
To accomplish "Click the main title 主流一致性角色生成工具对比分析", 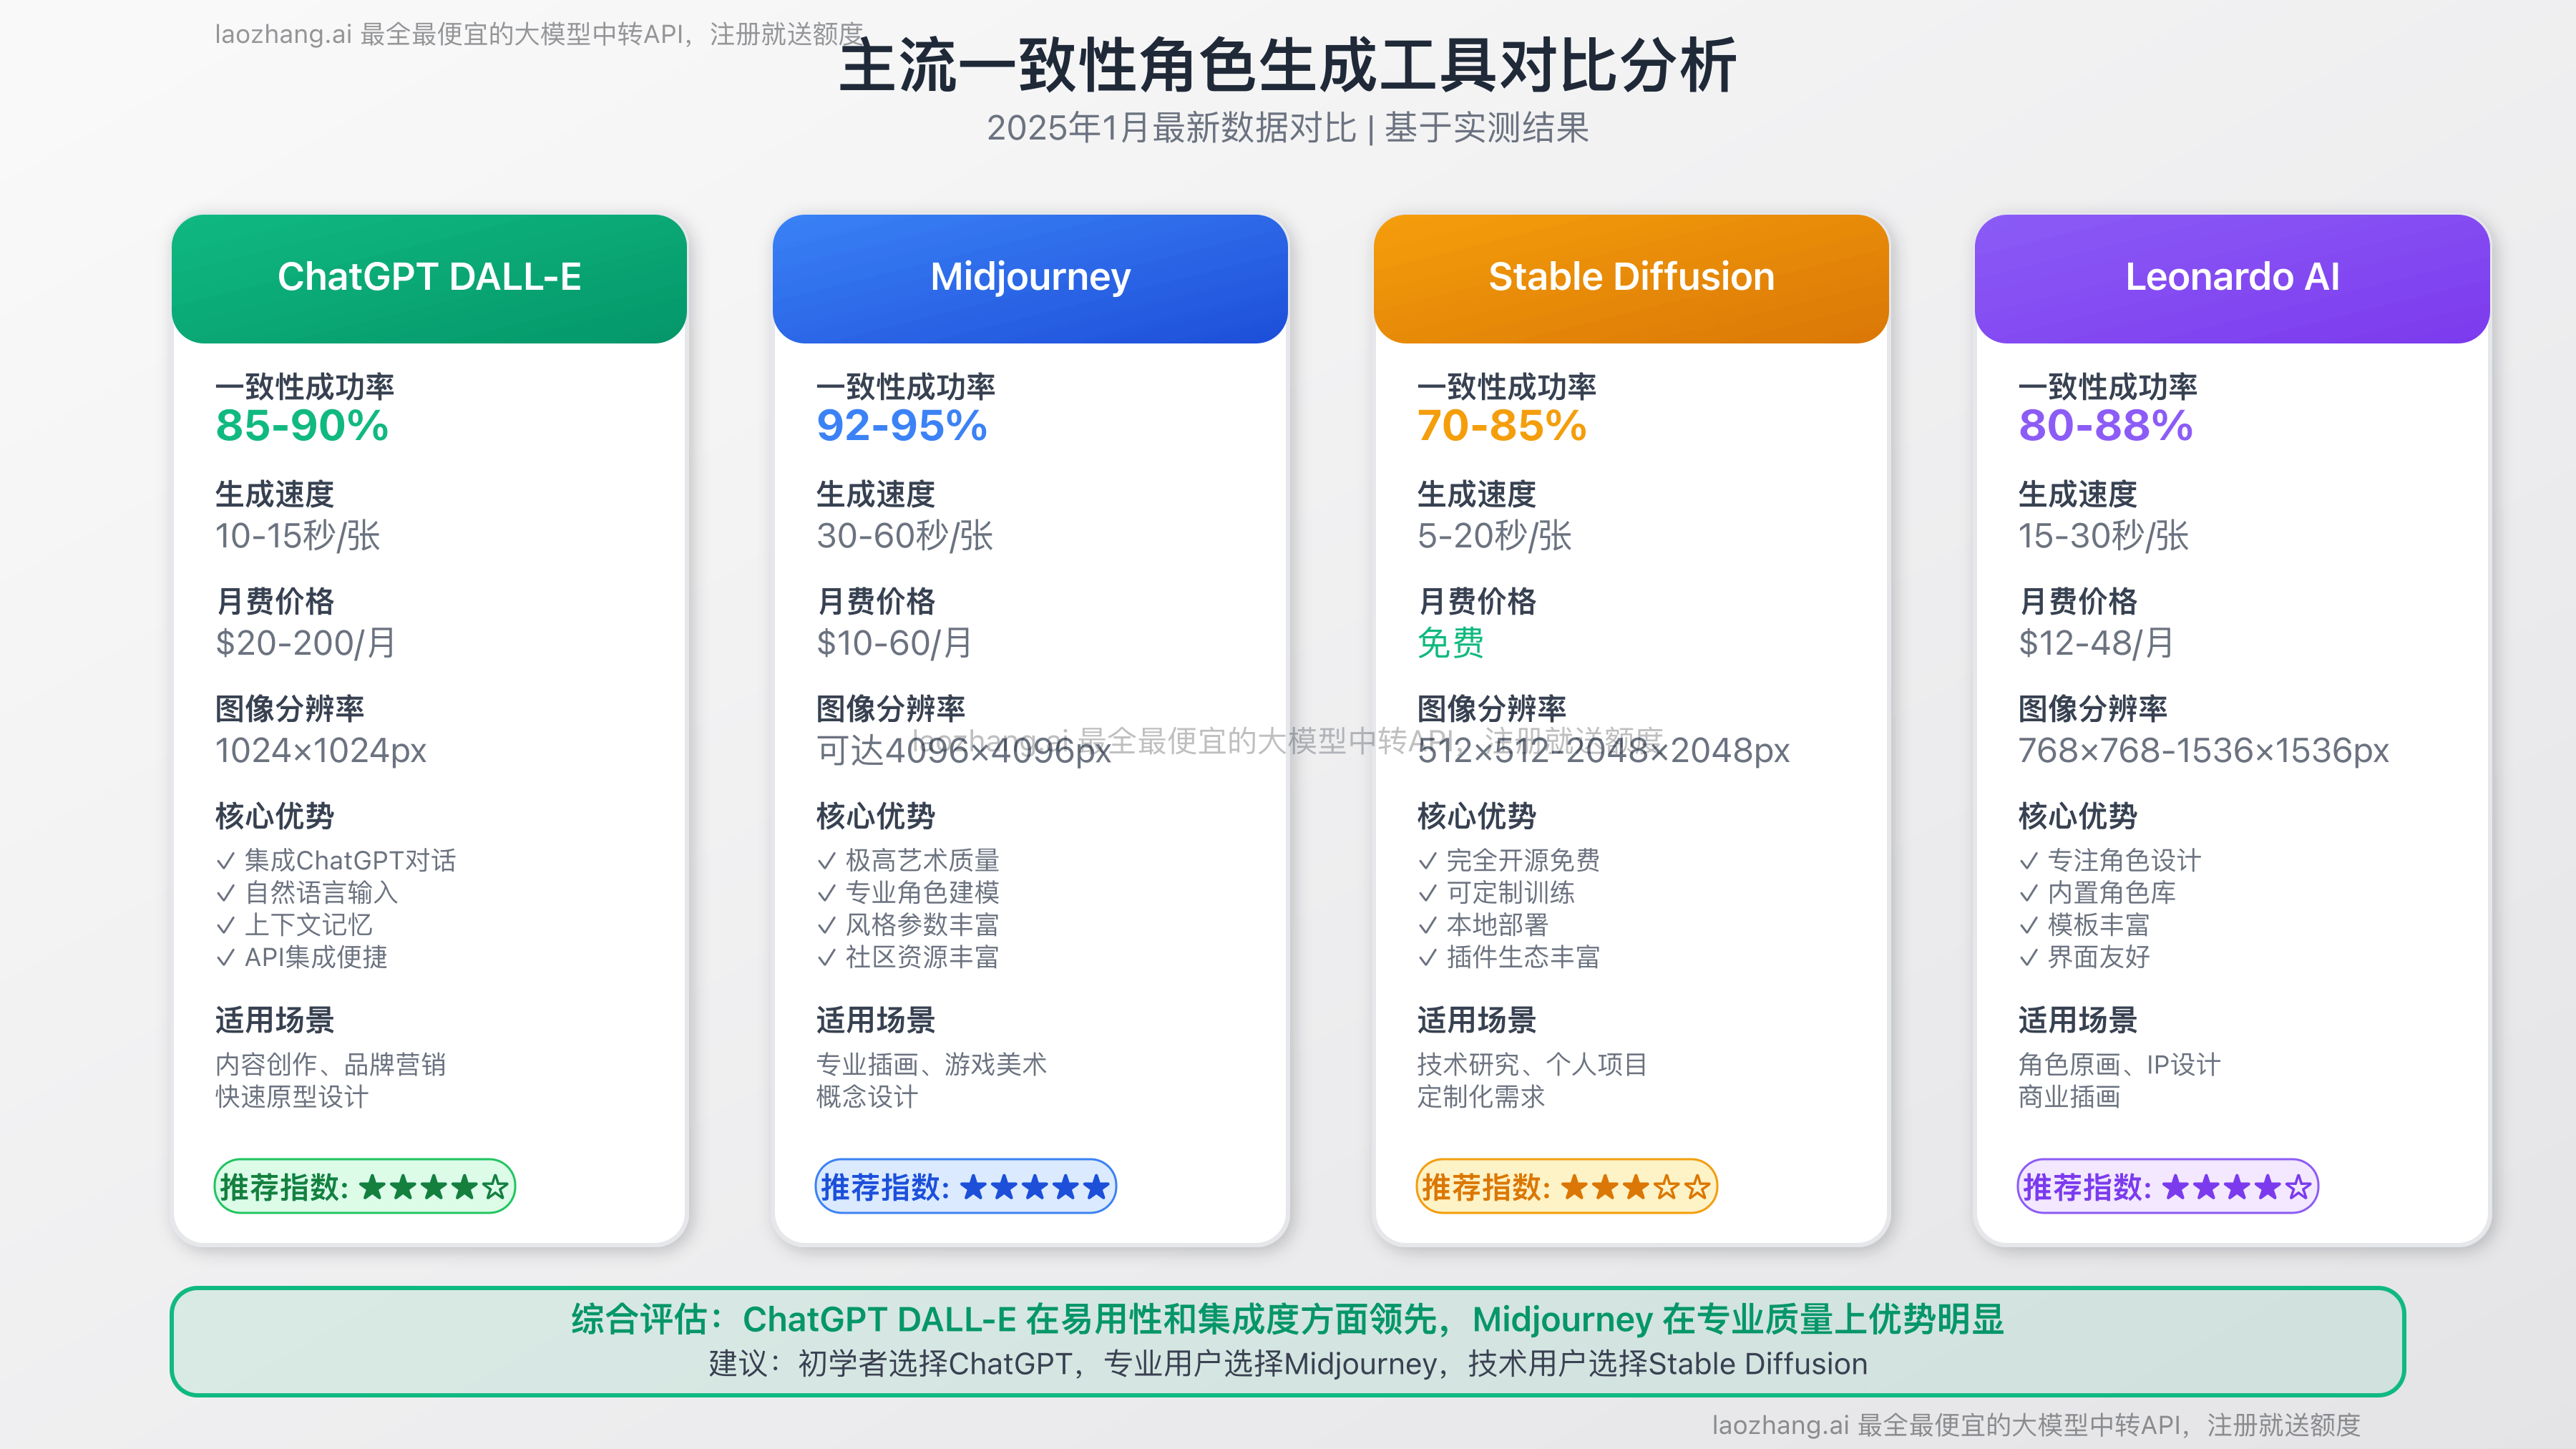I will [x=1288, y=66].
